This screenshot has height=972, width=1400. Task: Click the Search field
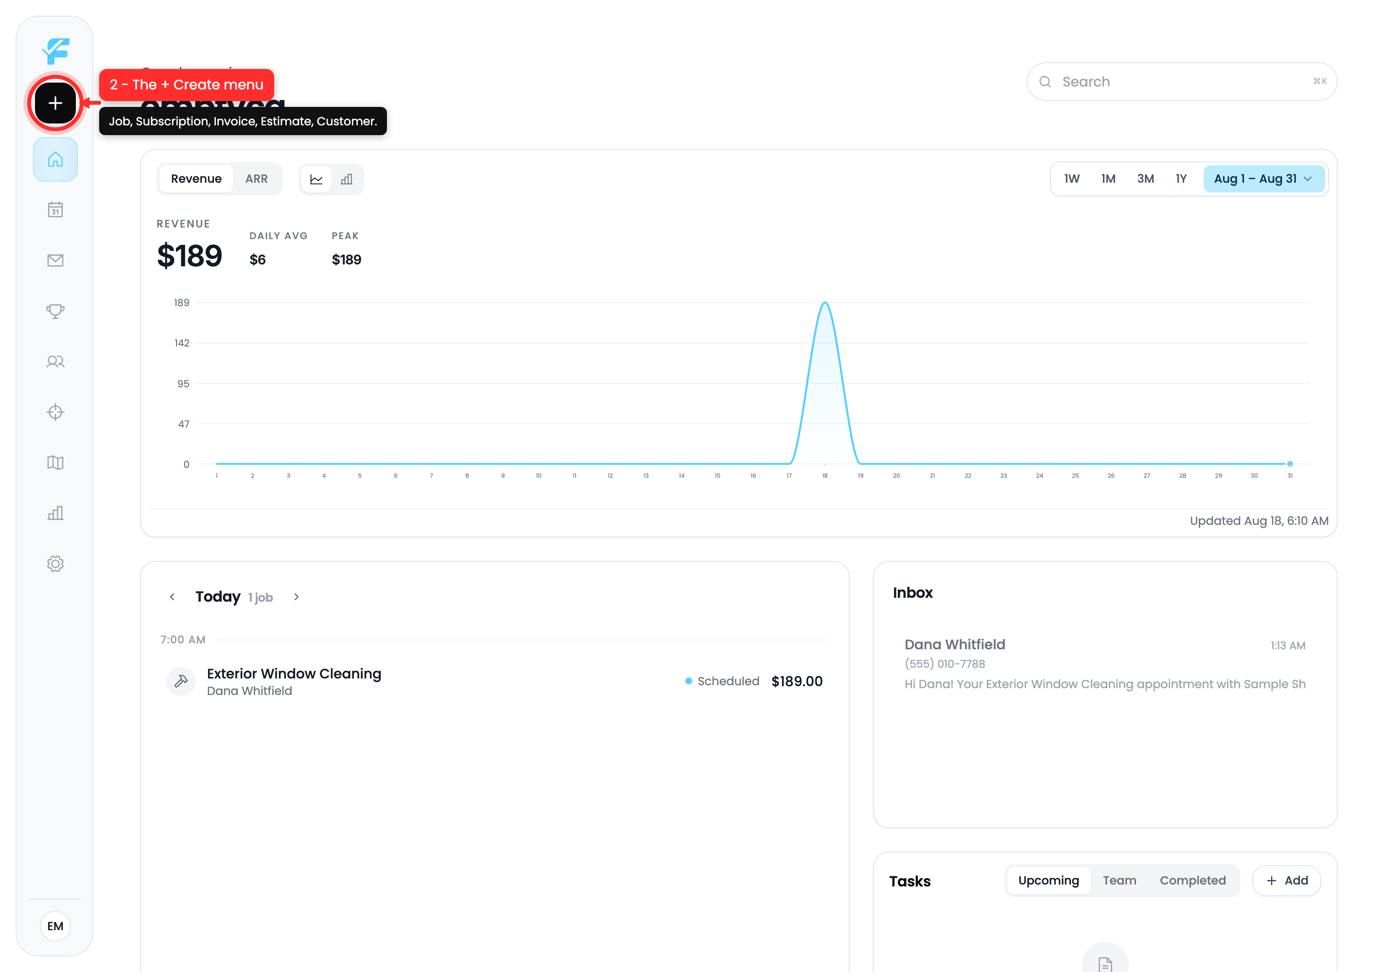1182,82
